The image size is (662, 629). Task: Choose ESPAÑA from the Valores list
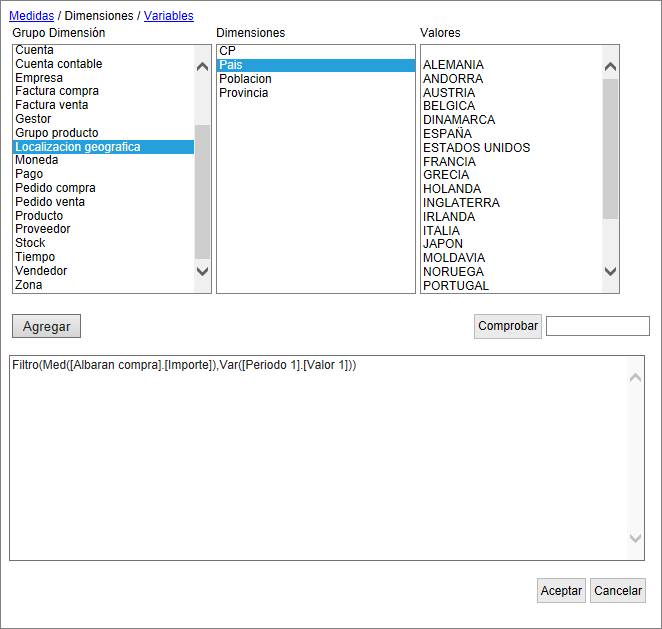point(447,134)
